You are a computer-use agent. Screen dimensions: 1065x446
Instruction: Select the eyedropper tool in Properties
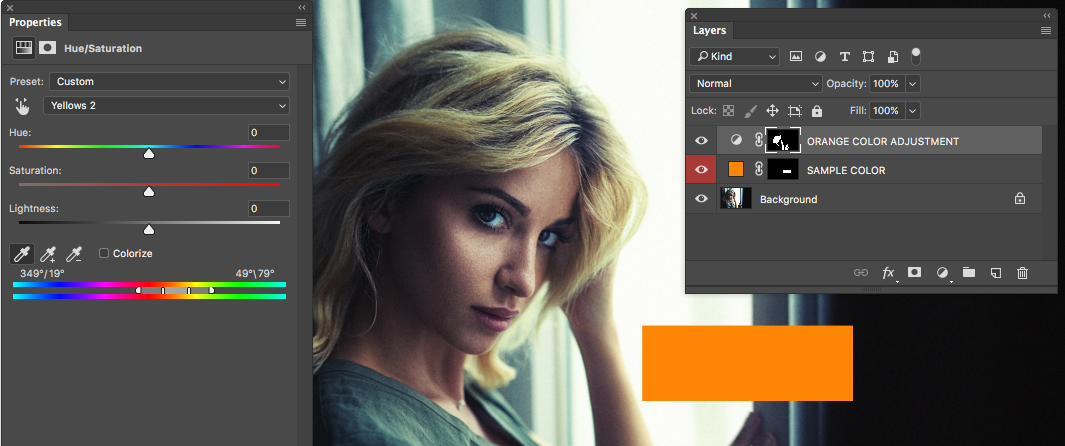pyautogui.click(x=21, y=254)
